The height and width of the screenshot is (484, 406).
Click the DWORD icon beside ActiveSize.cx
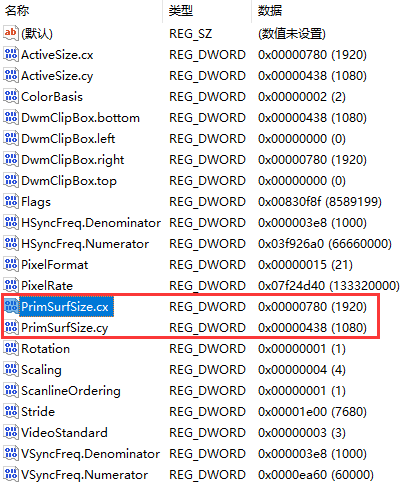click(x=11, y=54)
